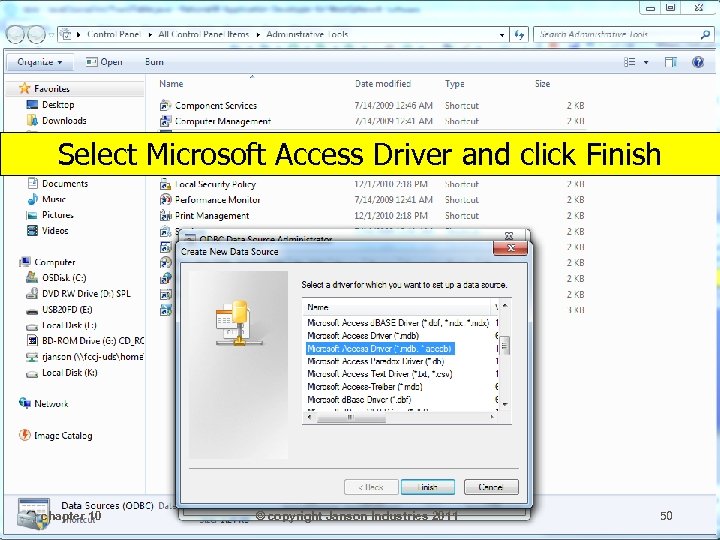Click the refresh button beside address bar
Screen dimensions: 720x540
[519, 34]
